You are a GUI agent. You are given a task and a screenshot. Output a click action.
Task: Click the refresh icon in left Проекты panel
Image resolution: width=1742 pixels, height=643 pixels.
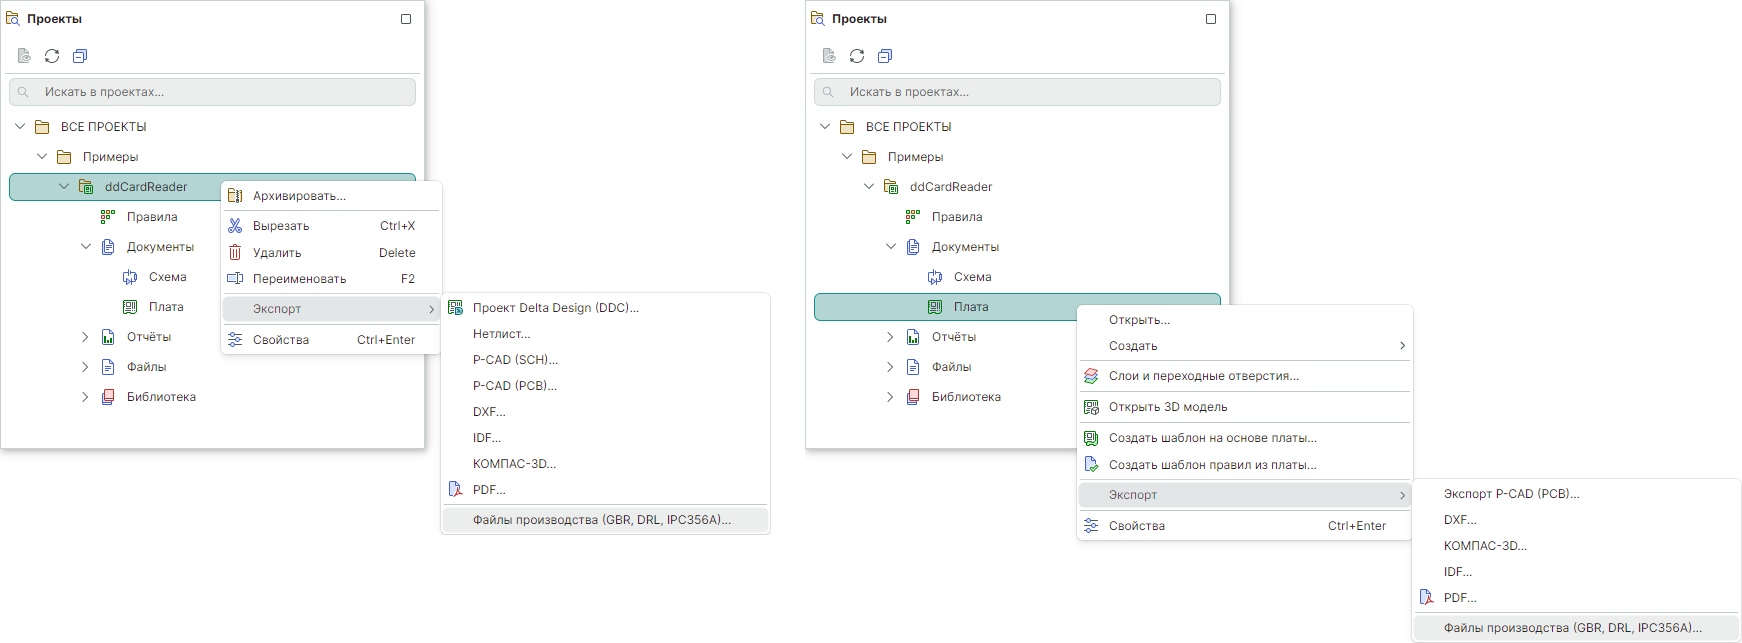[52, 56]
